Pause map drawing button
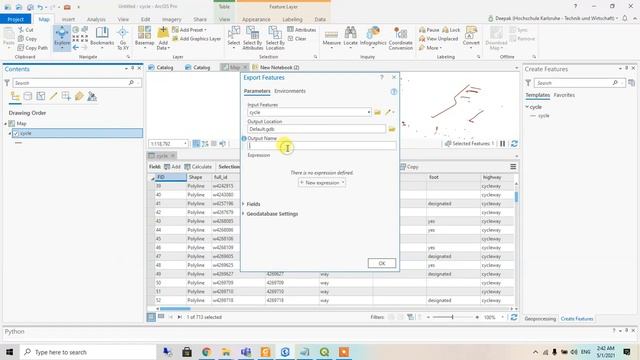Screen dimensions: 640x360 point(502,144)
